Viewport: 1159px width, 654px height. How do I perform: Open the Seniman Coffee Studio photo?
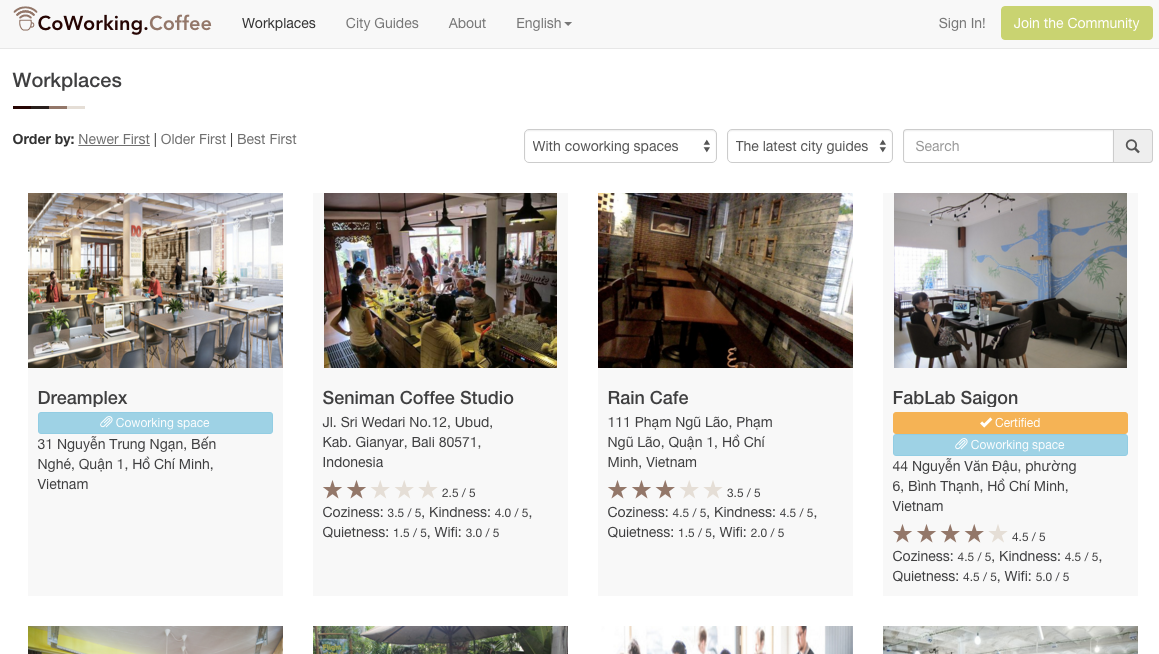[441, 281]
